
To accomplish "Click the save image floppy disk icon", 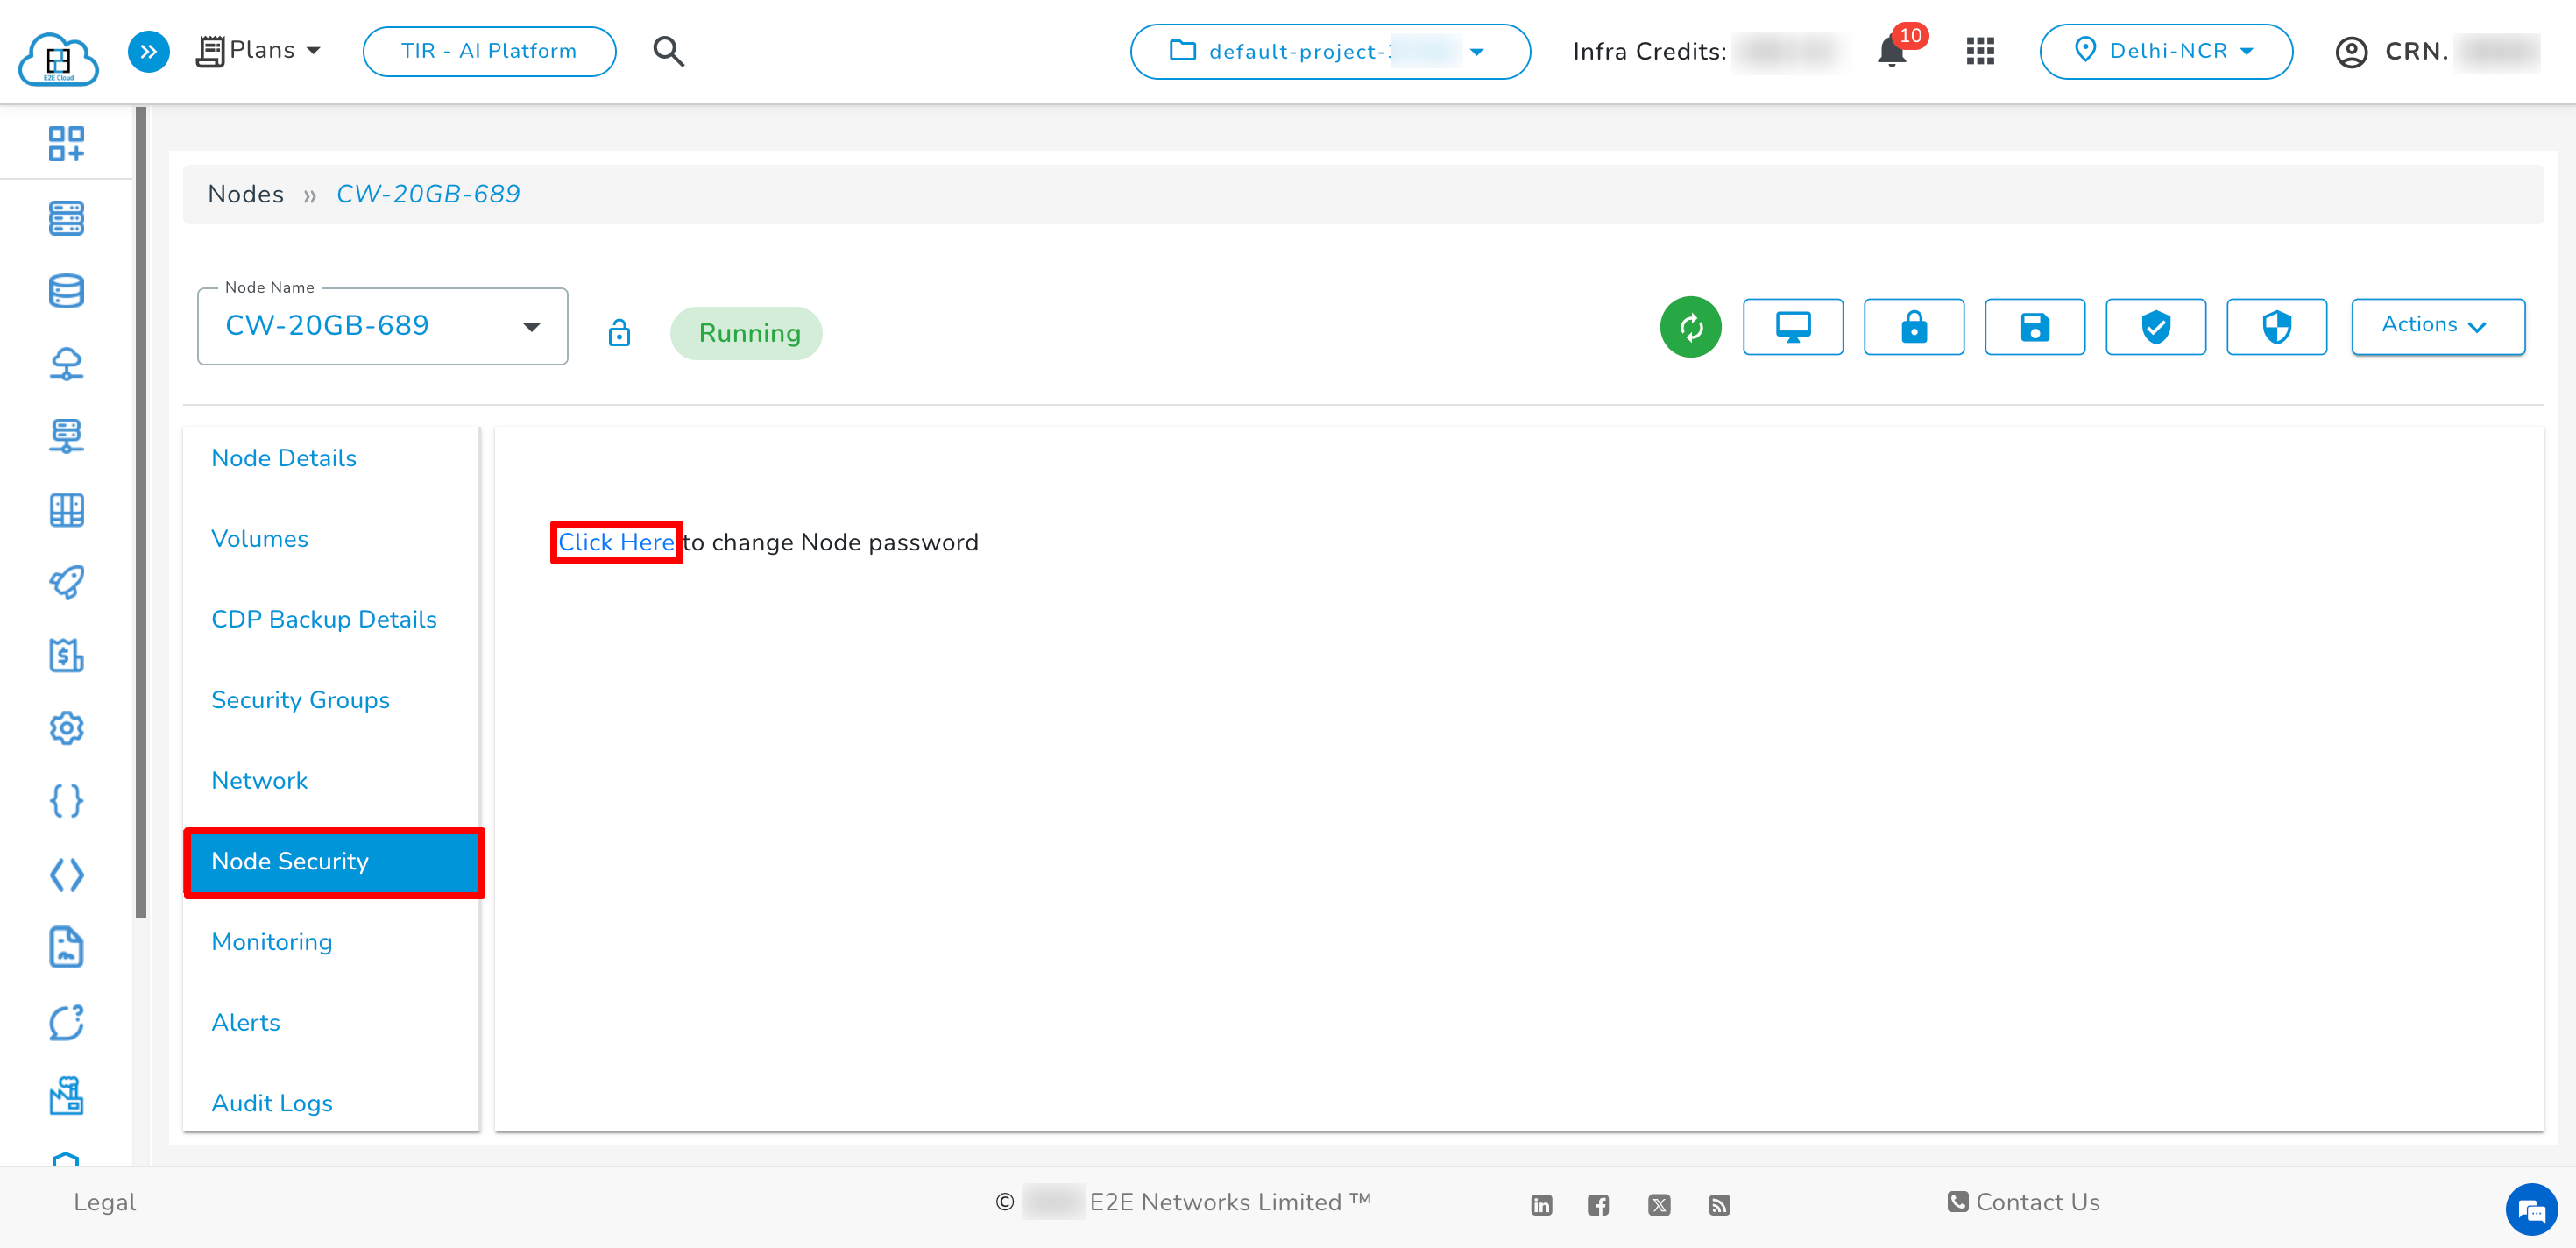I will 2034,327.
